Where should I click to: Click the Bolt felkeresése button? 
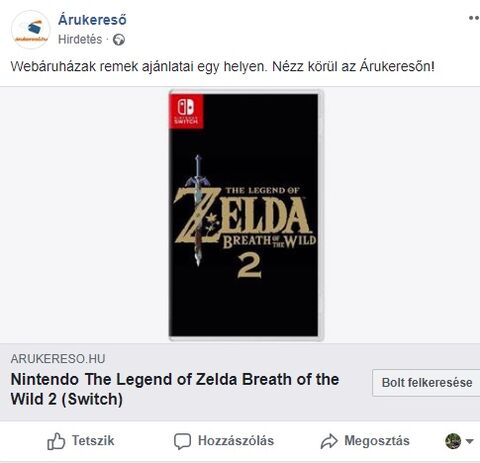[x=426, y=383]
